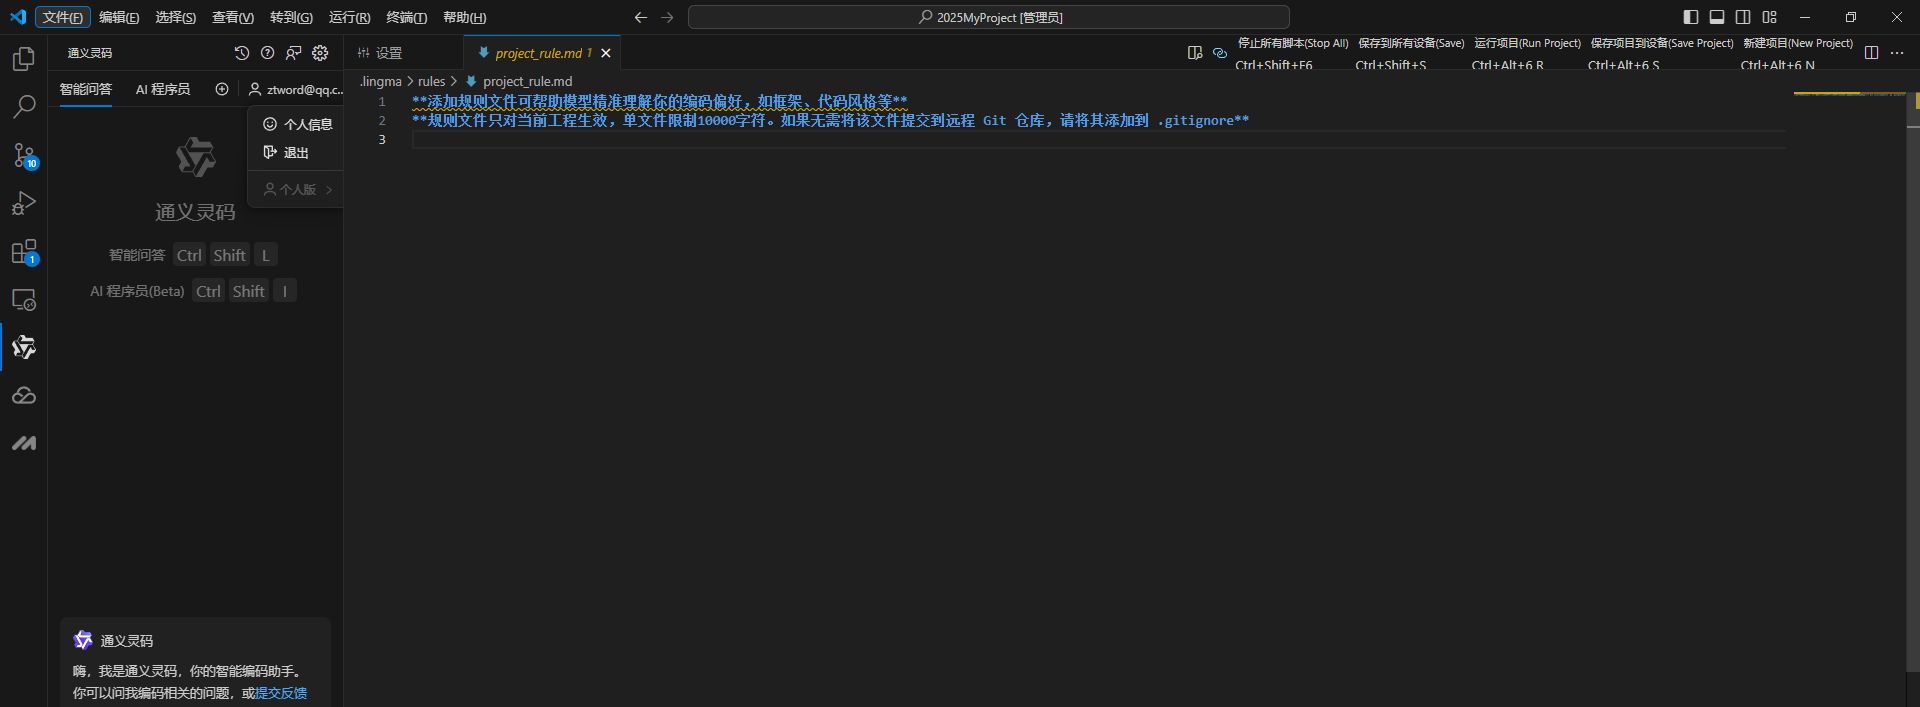Viewport: 1920px width, 707px height.
Task: Click the VS Code logo icon
Action: [x=17, y=17]
